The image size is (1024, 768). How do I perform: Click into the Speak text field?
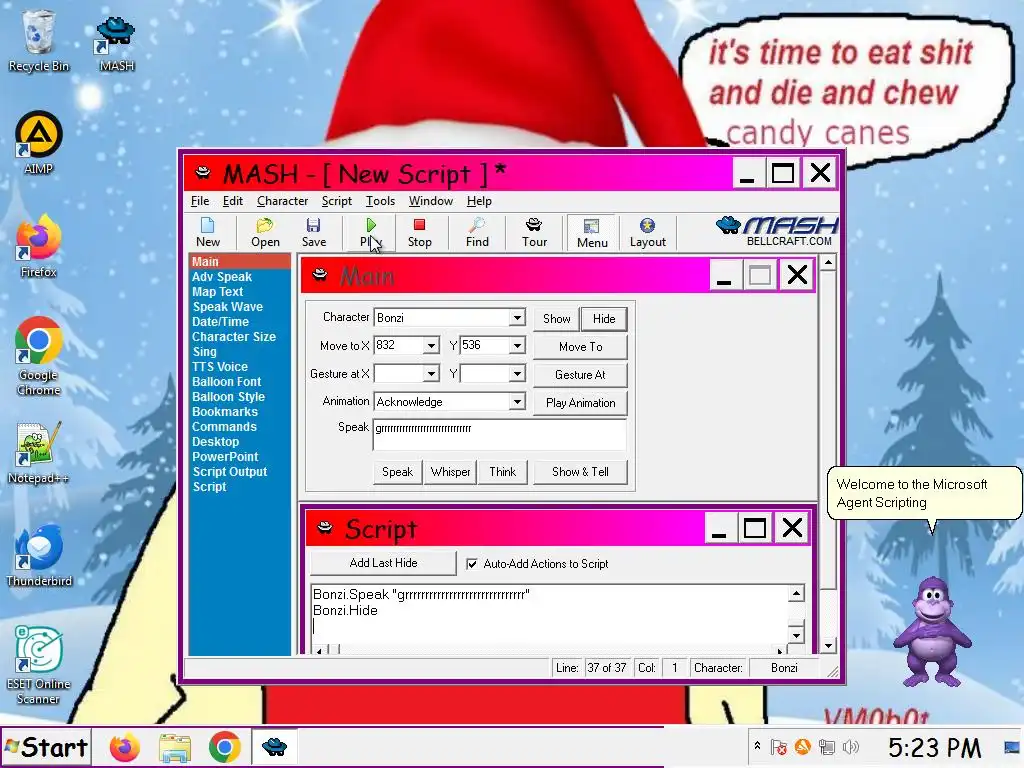click(500, 435)
